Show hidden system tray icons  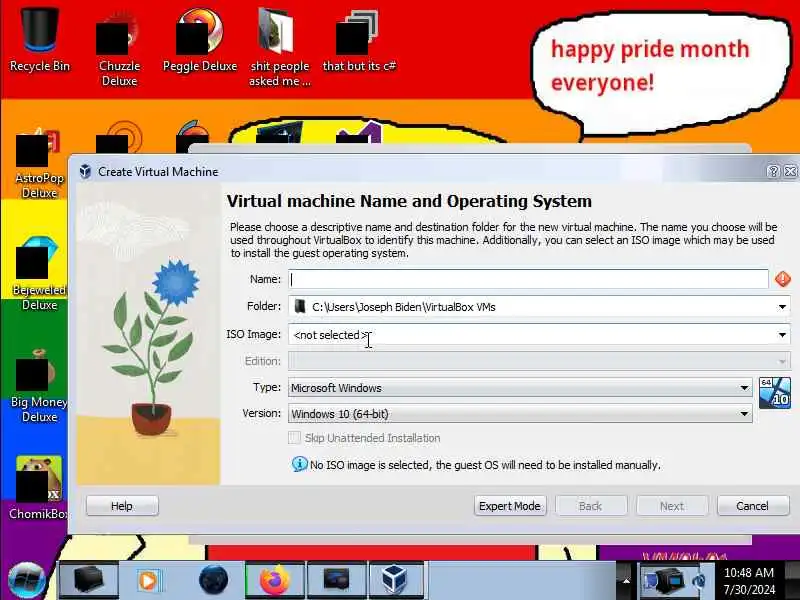pyautogui.click(x=627, y=581)
